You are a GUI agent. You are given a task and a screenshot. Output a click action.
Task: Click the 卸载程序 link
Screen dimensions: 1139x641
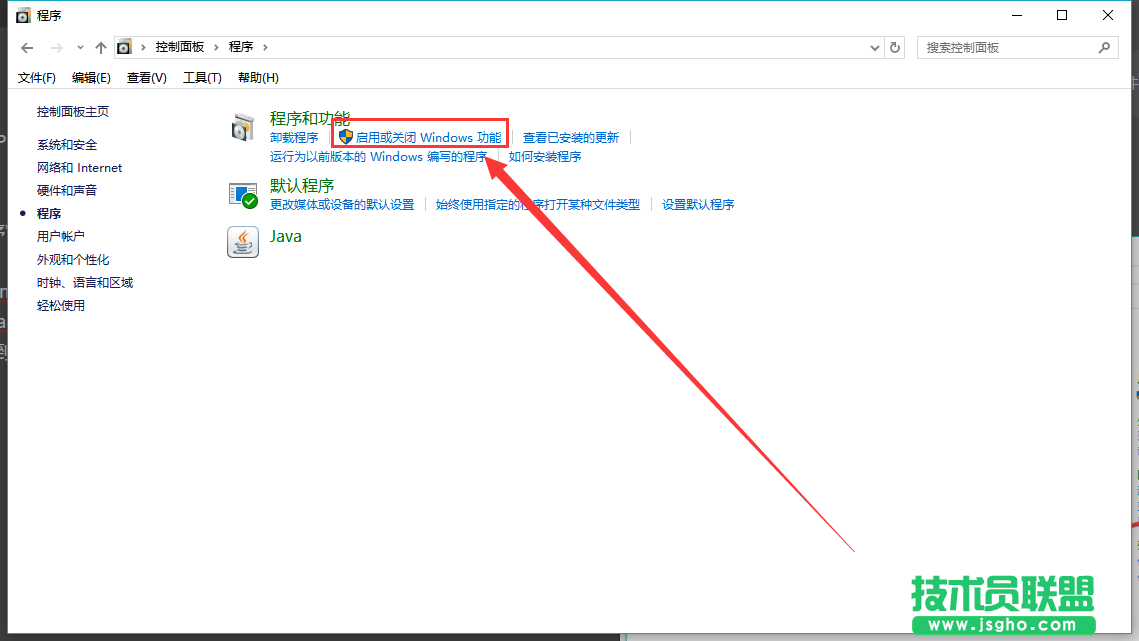click(x=294, y=137)
